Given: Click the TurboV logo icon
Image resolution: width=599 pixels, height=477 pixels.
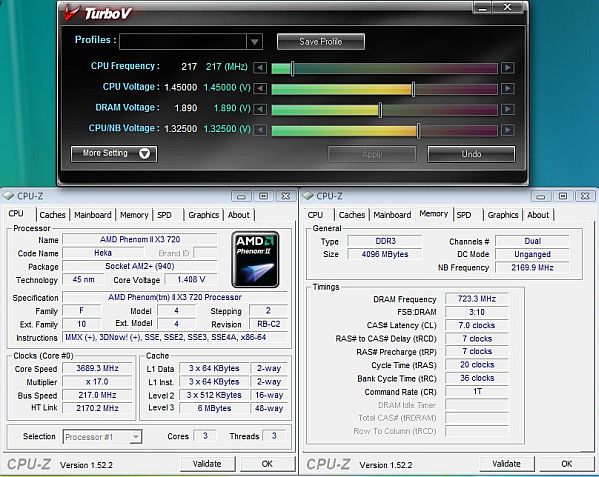Looking at the screenshot, I should click(71, 13).
